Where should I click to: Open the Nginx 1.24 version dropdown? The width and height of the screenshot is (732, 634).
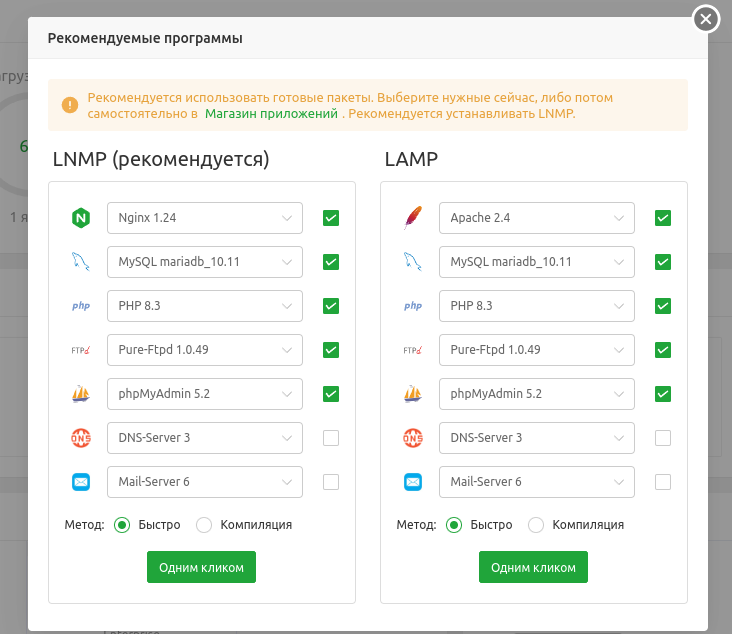[204, 218]
